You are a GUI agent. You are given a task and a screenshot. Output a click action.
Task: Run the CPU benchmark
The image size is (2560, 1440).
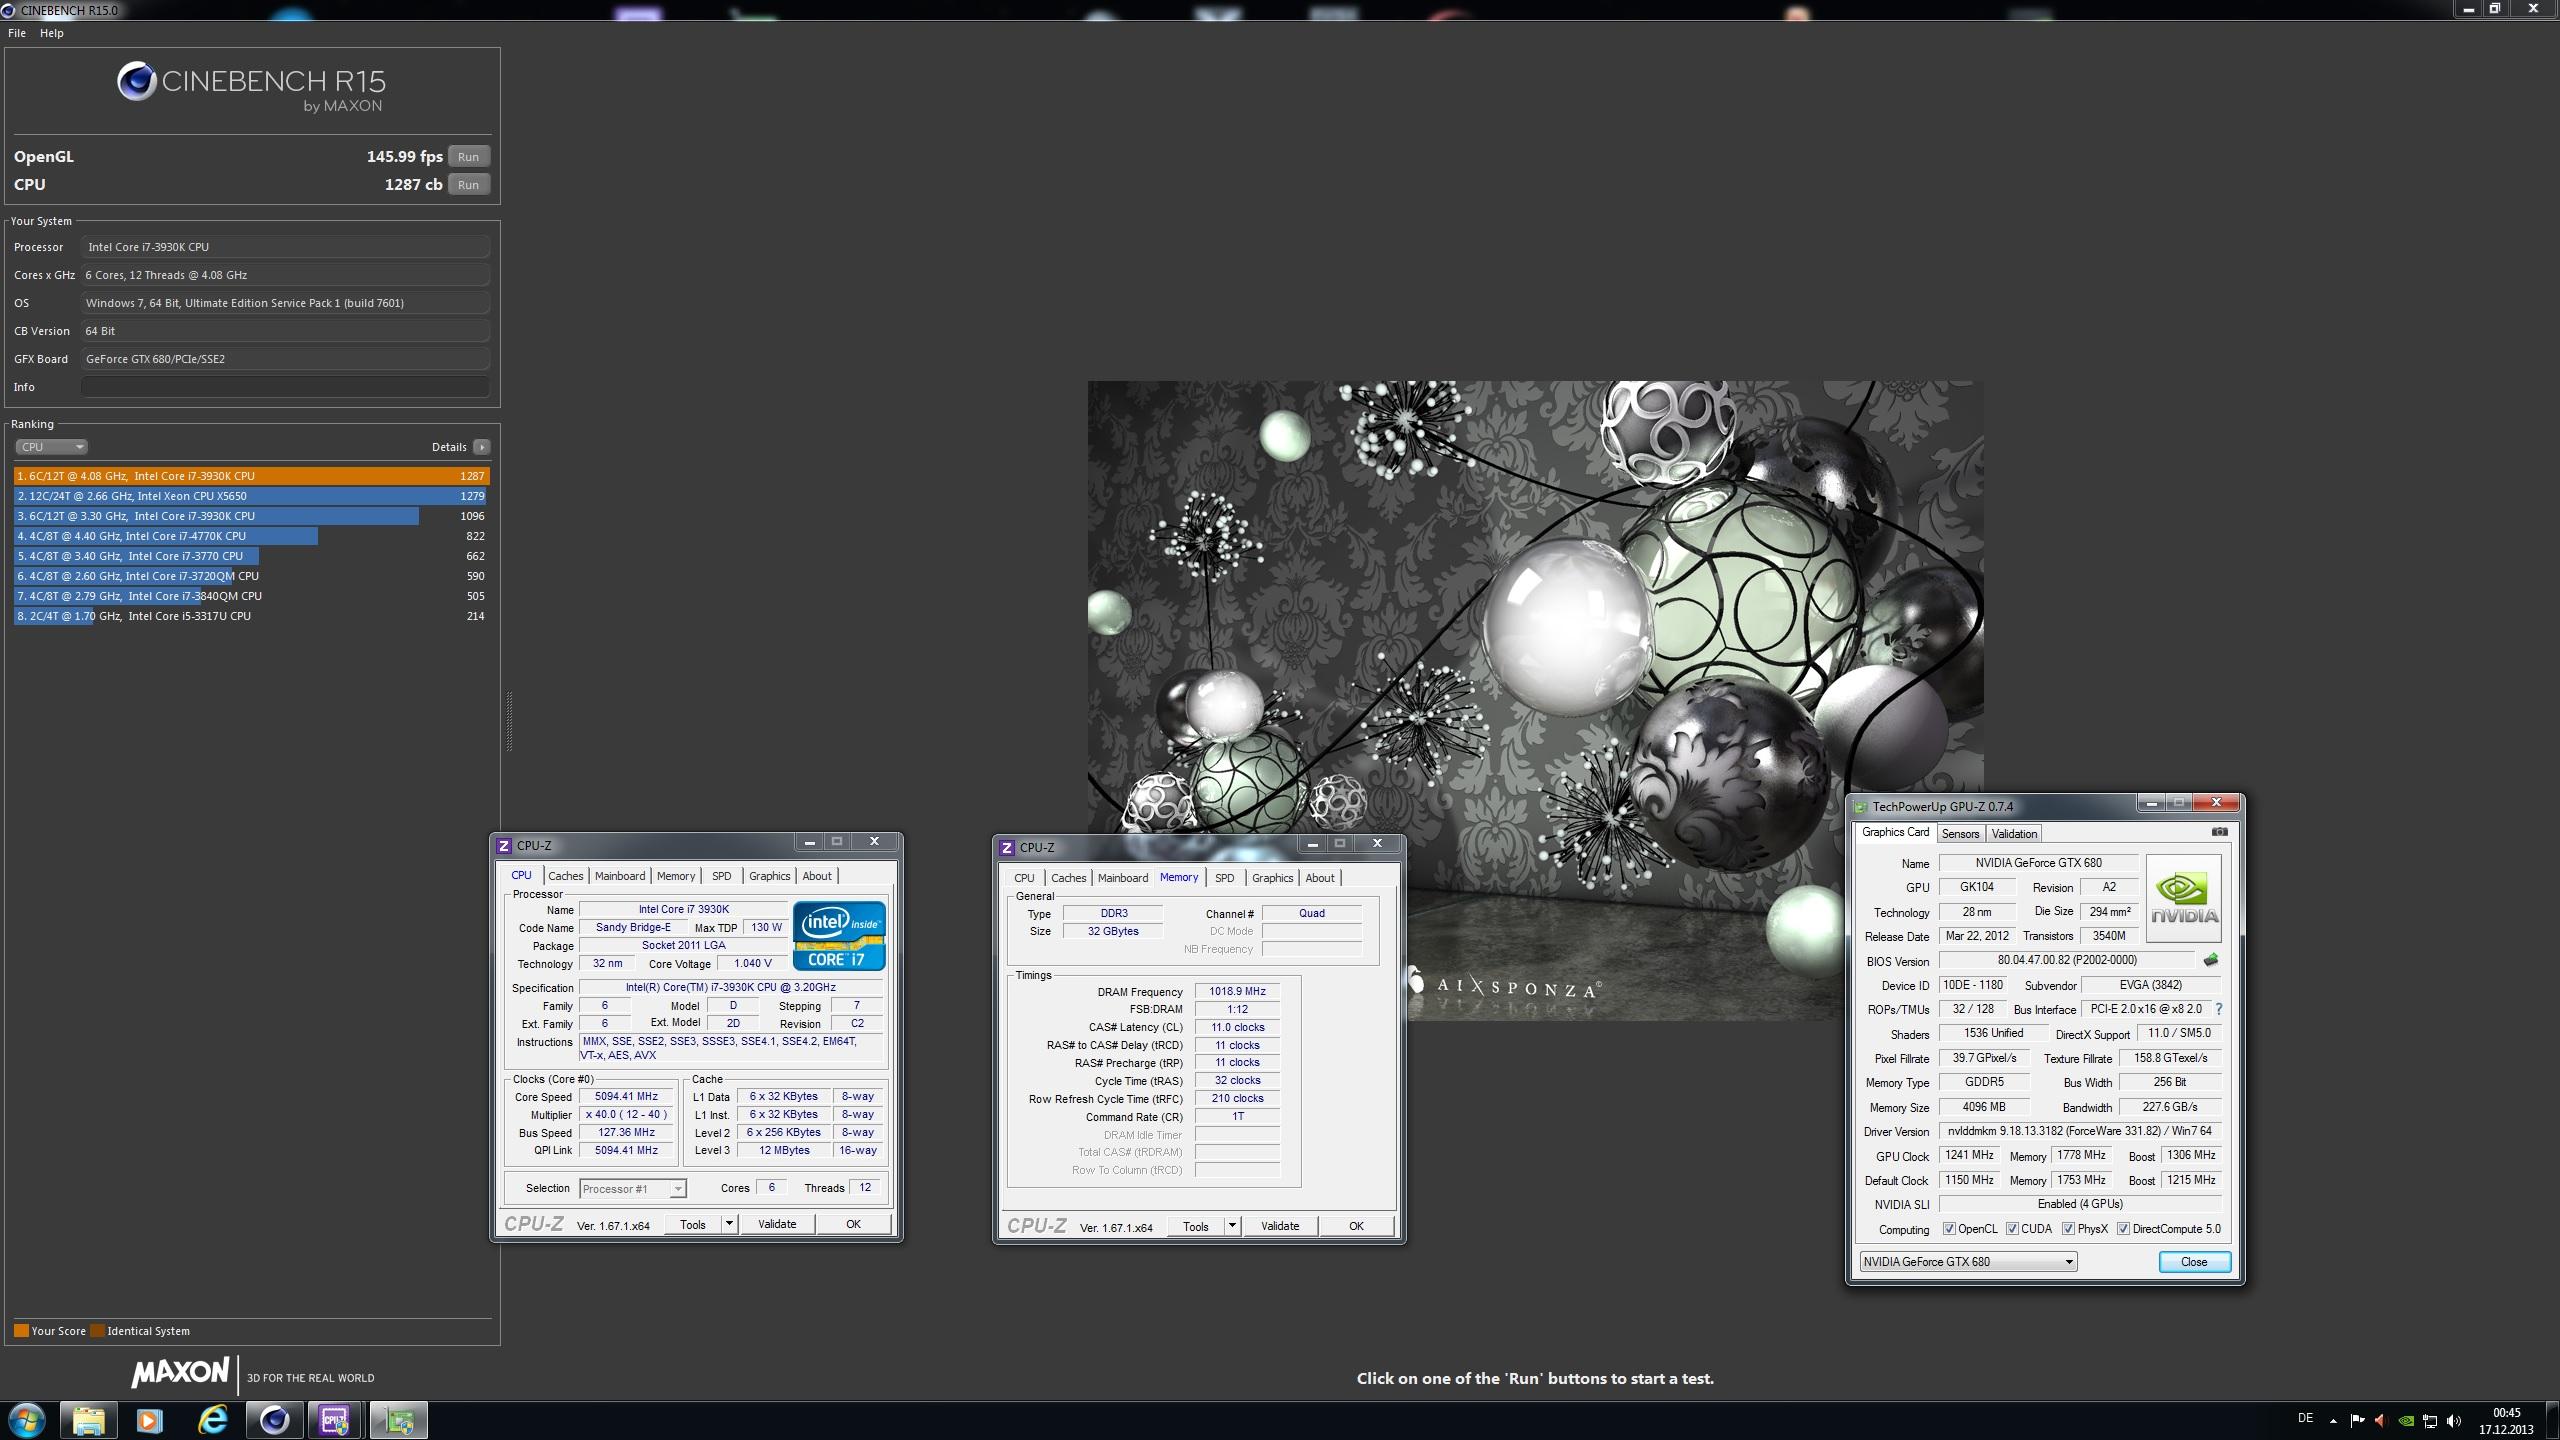tap(468, 185)
